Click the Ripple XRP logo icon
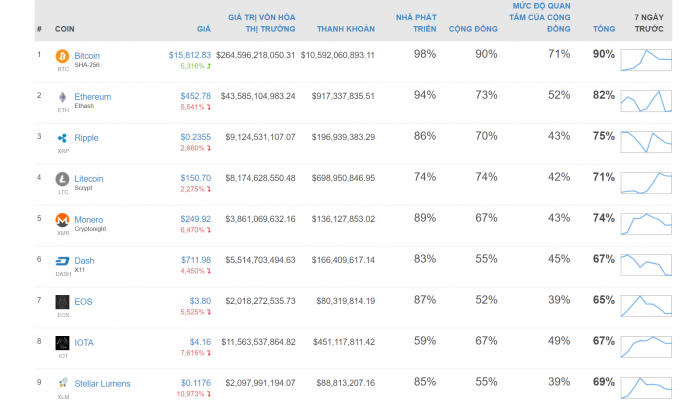This screenshot has height=412, width=680. [62, 137]
